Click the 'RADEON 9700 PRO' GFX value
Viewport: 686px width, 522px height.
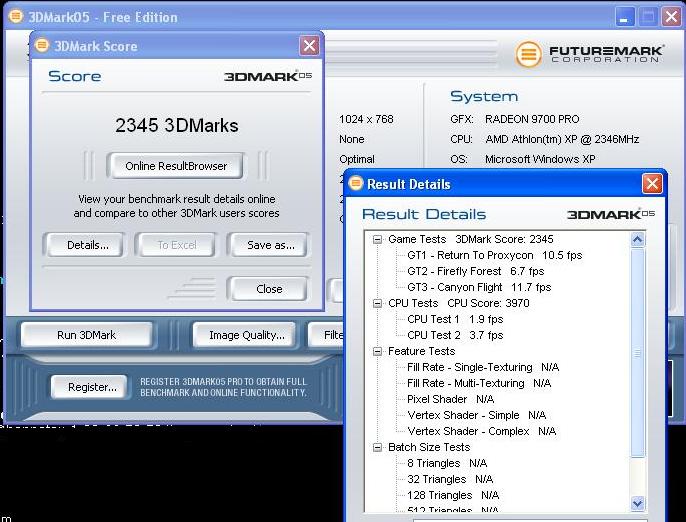pos(532,119)
